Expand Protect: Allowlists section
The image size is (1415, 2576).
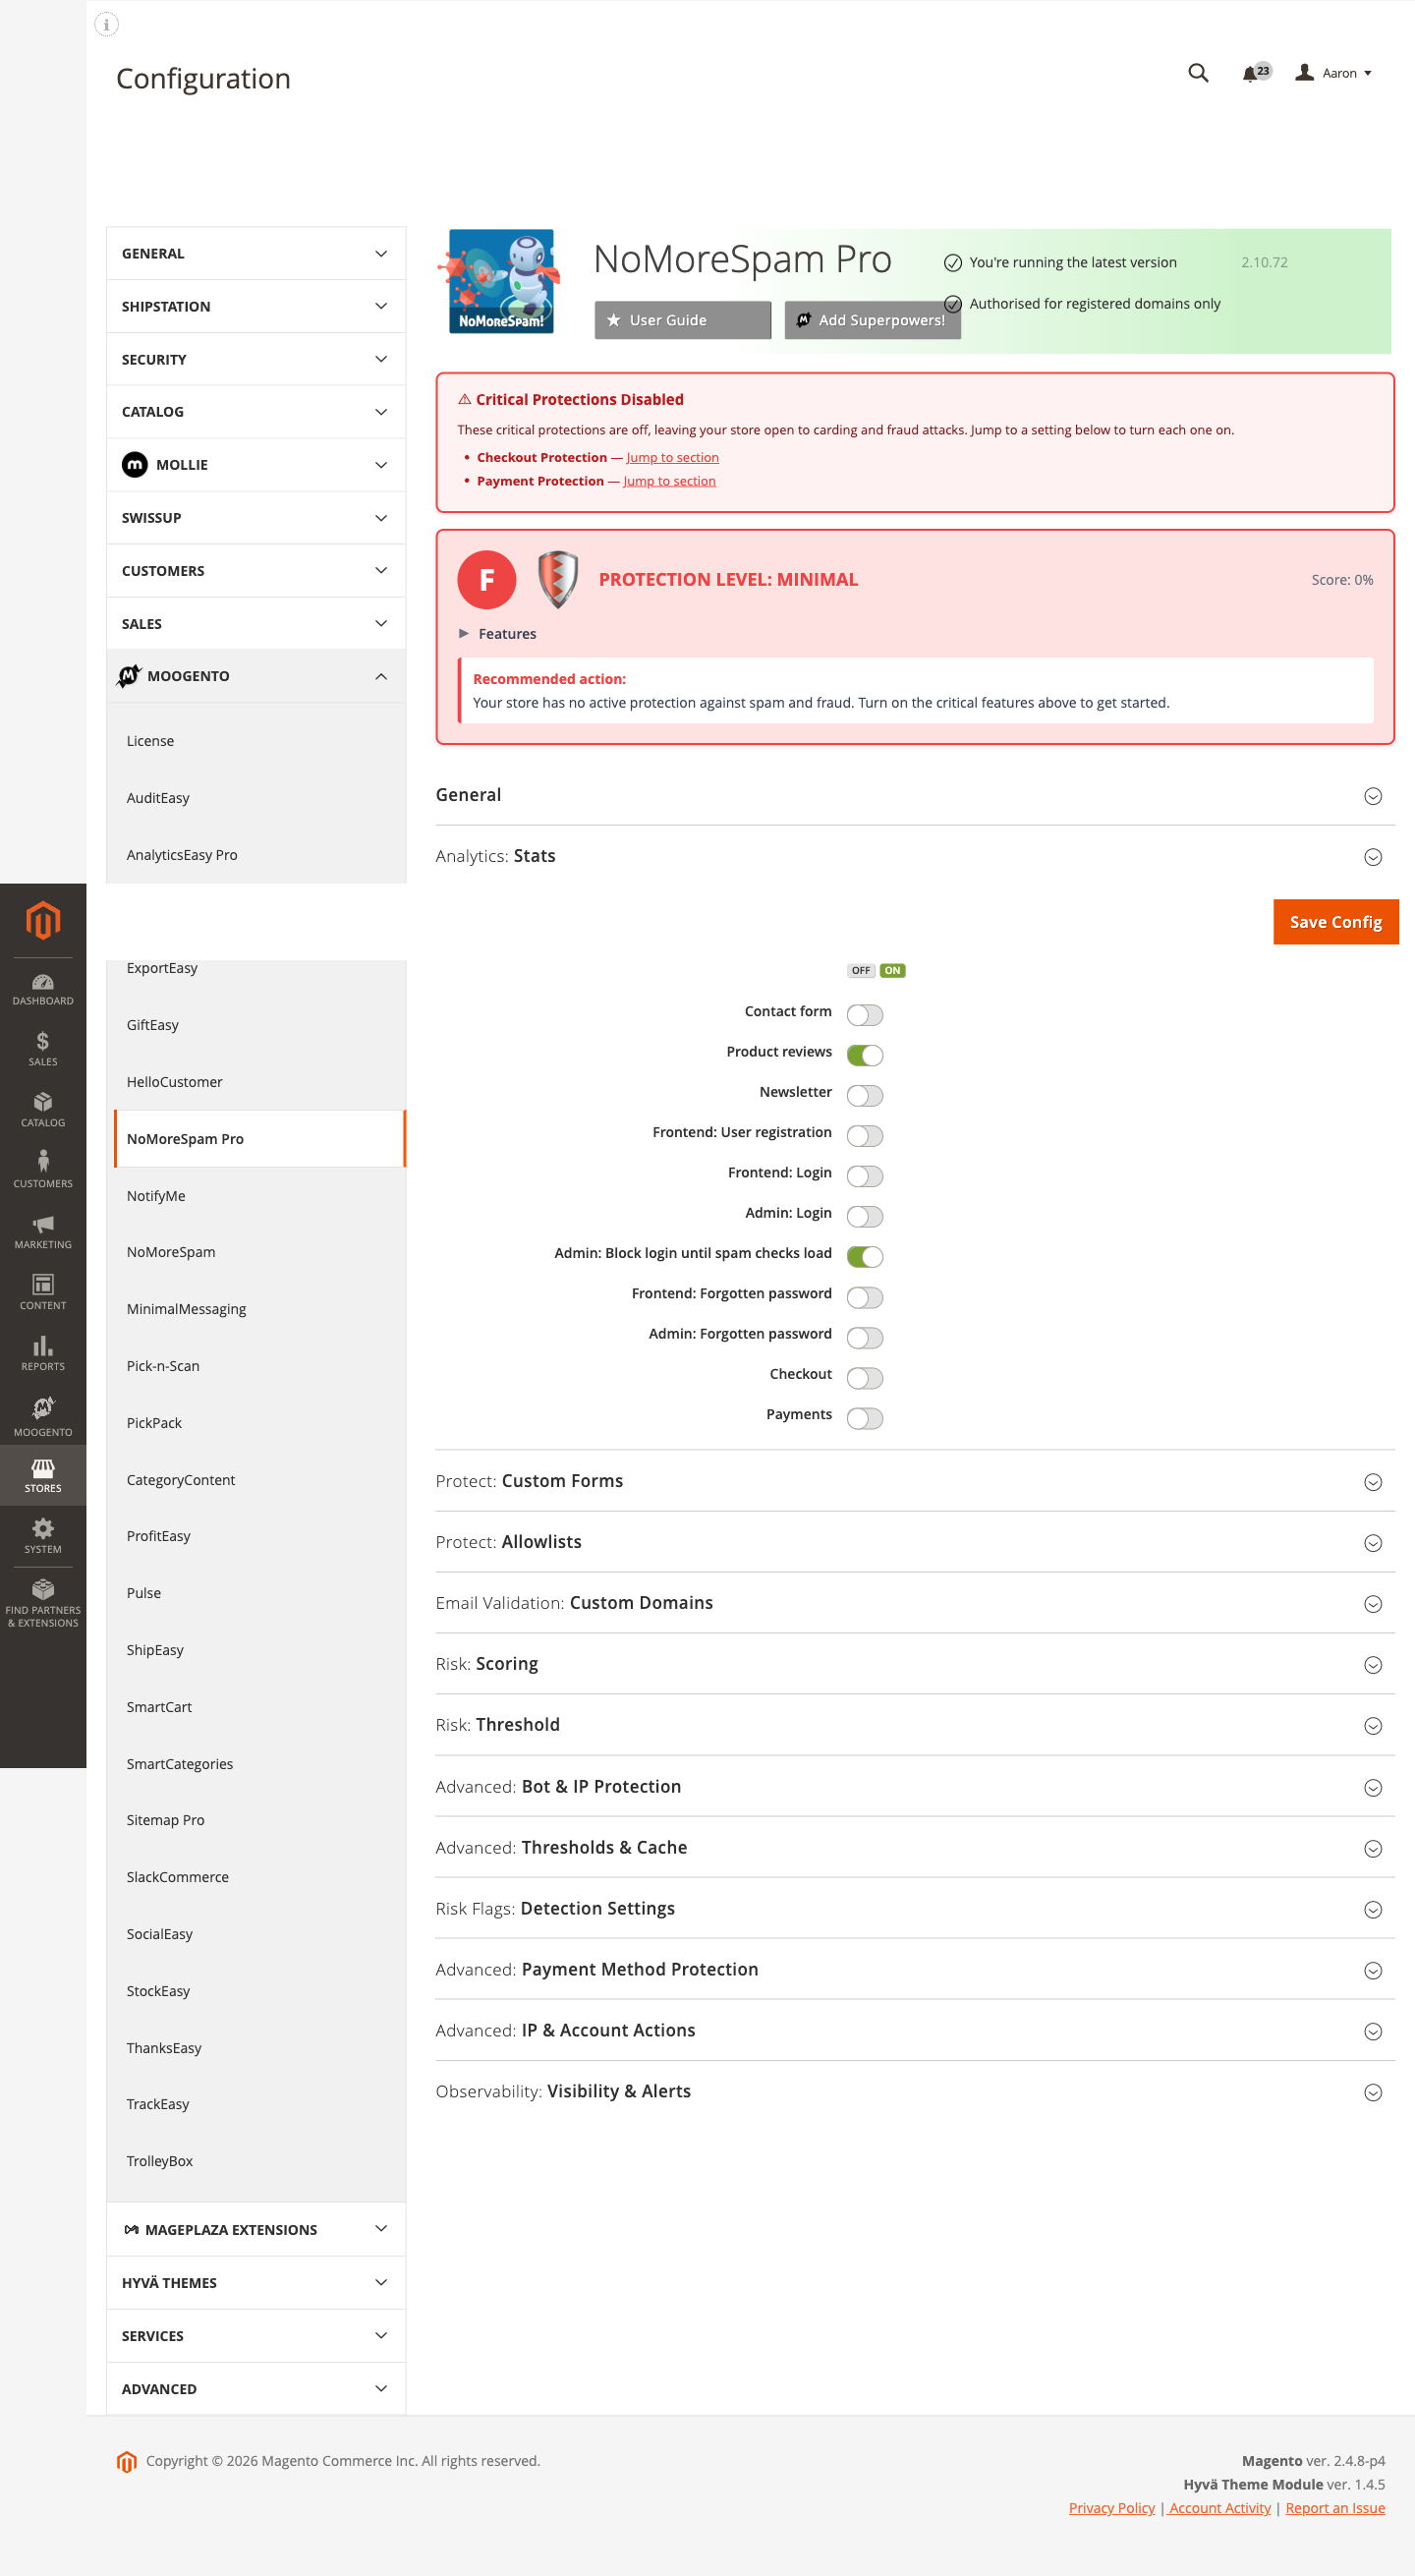[x=915, y=1542]
